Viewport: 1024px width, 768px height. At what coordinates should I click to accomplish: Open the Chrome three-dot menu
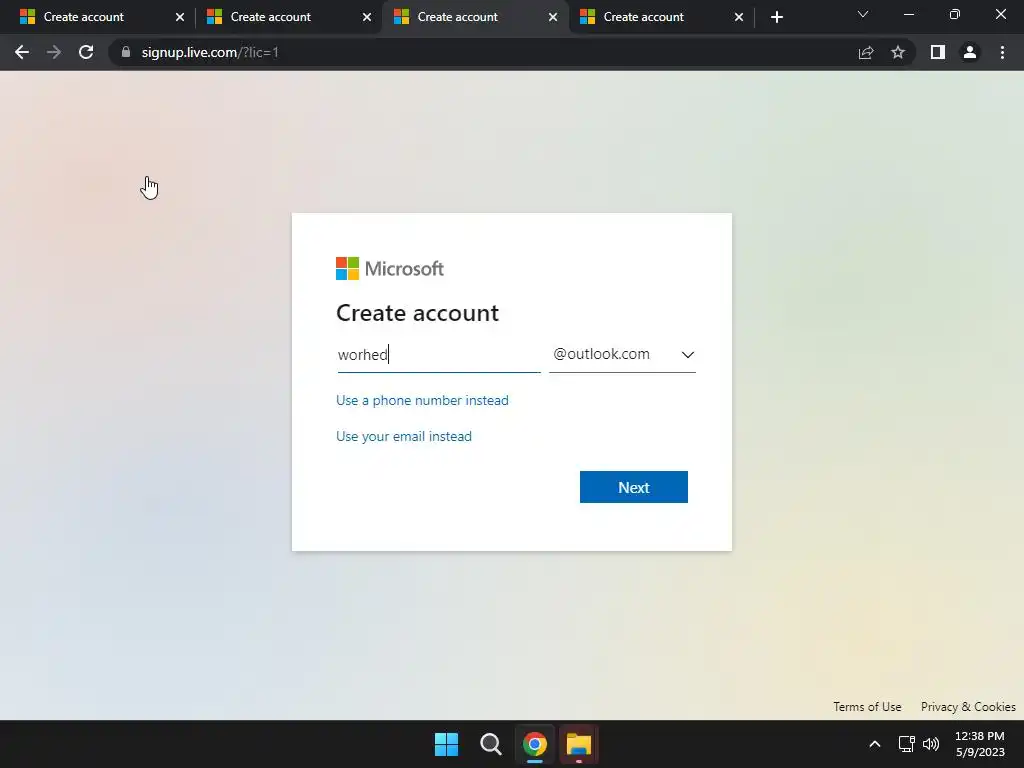[1002, 52]
